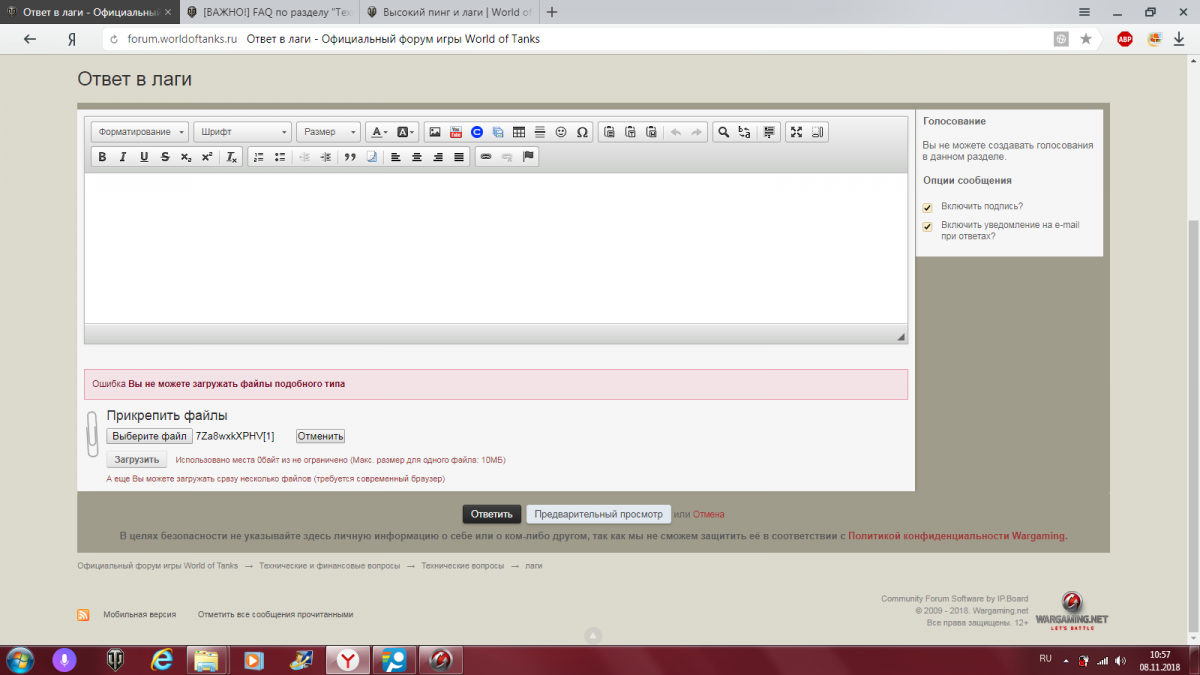Screen dimensions: 1200x675
Task: Click 'Отметить все сообщения прочитанными'
Action: [x=275, y=615]
